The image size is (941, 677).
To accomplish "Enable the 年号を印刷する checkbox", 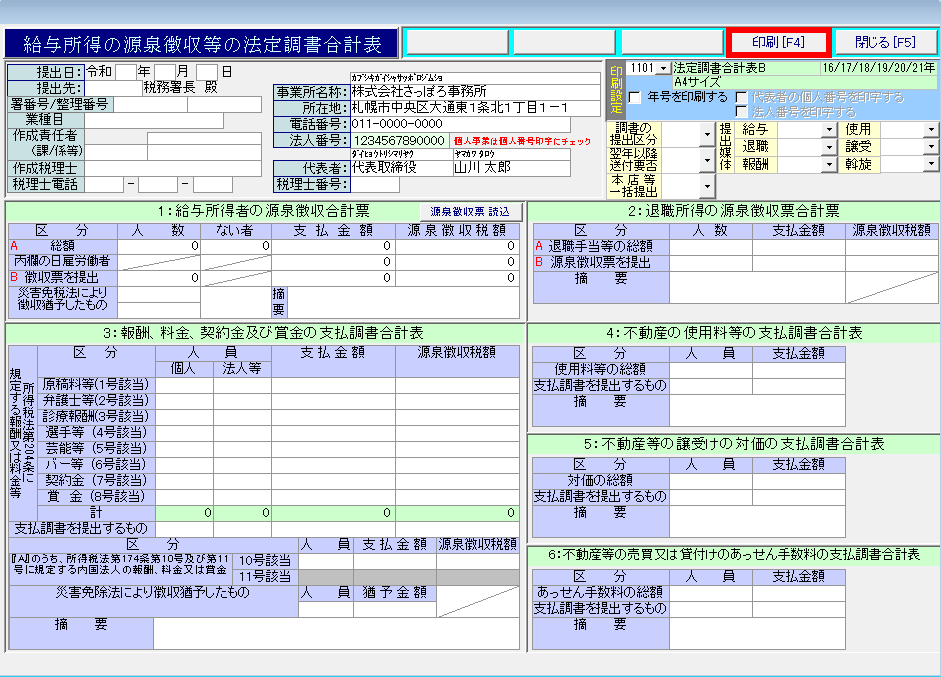I will tap(635, 98).
